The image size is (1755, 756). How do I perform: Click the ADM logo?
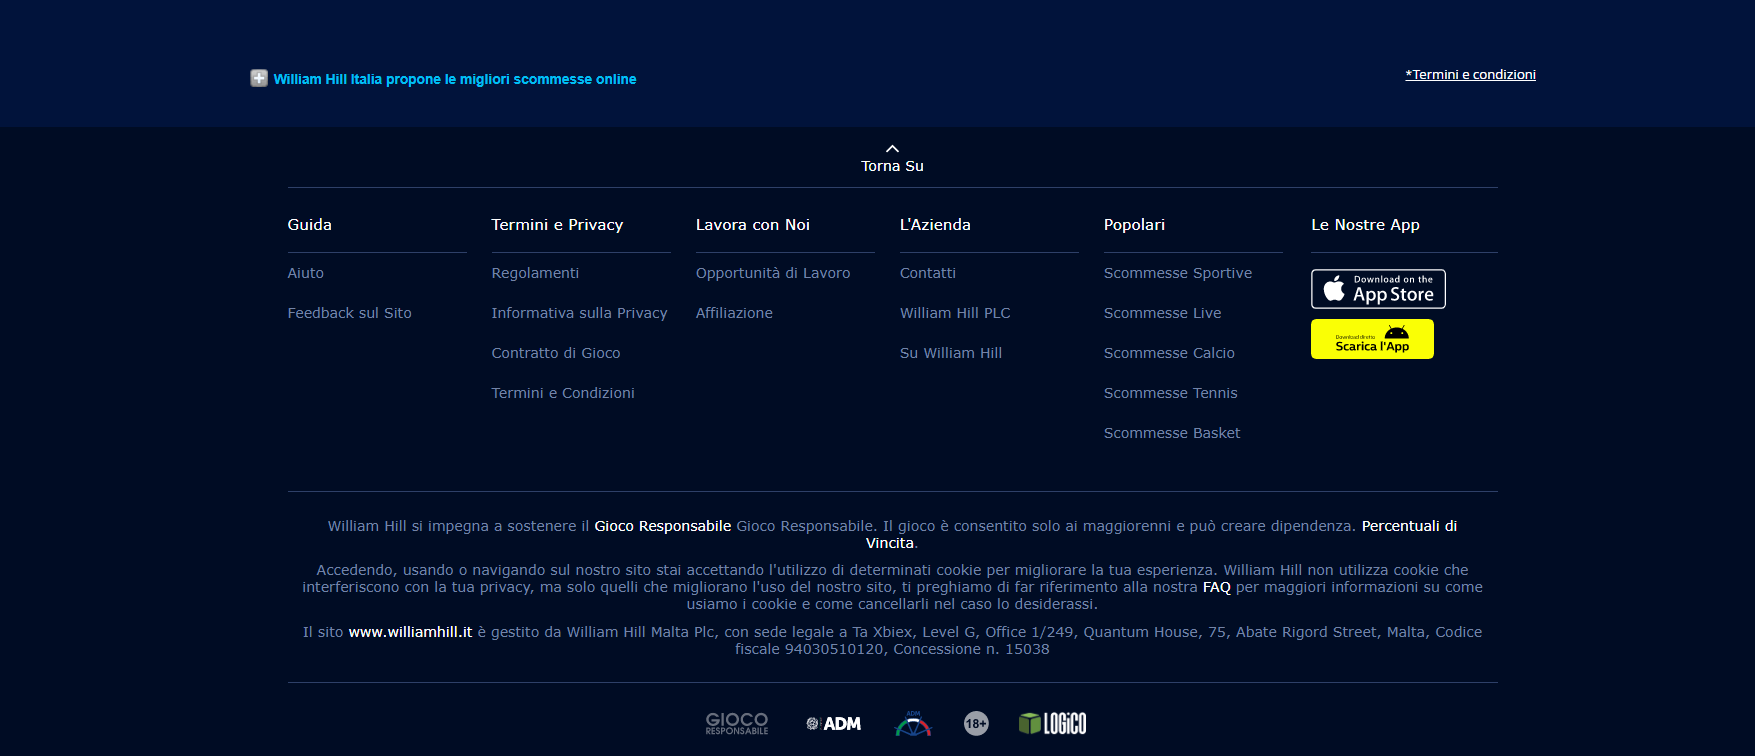pyautogui.click(x=834, y=723)
